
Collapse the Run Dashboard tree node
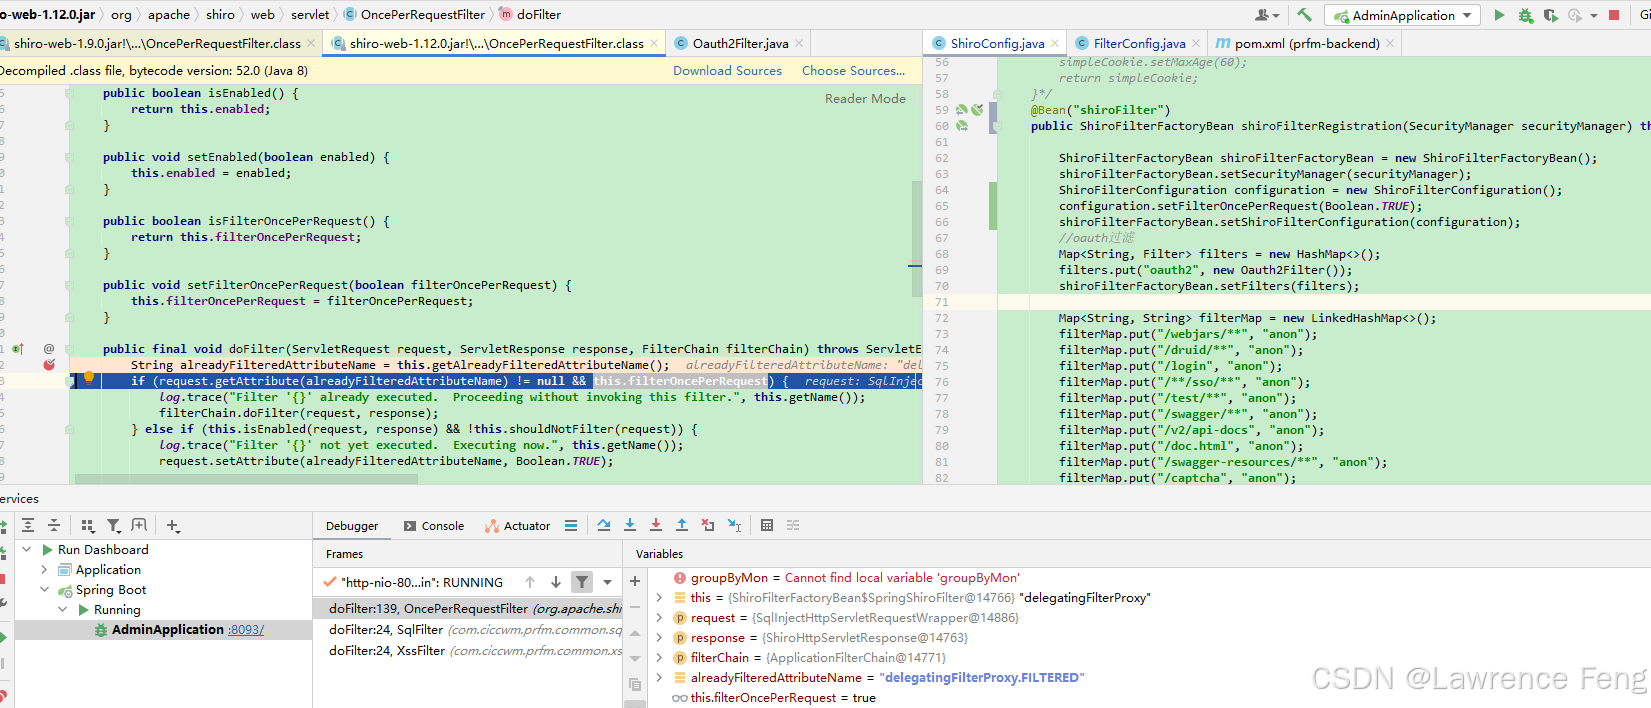[x=27, y=550]
